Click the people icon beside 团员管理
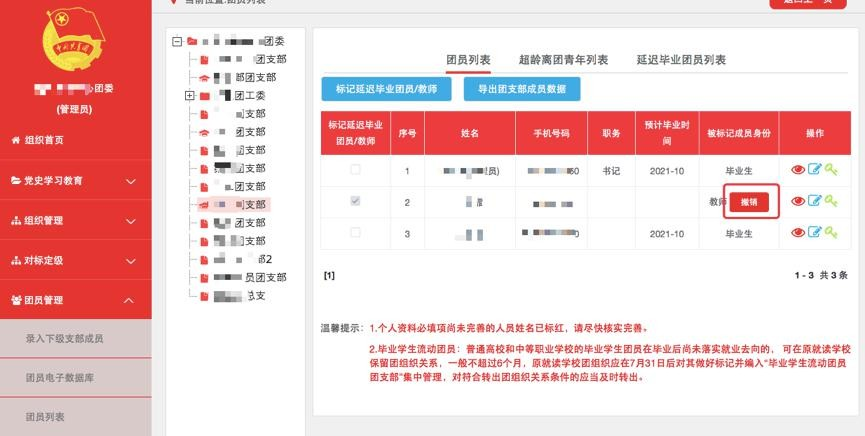The width and height of the screenshot is (865, 436). pyautogui.click(x=15, y=300)
